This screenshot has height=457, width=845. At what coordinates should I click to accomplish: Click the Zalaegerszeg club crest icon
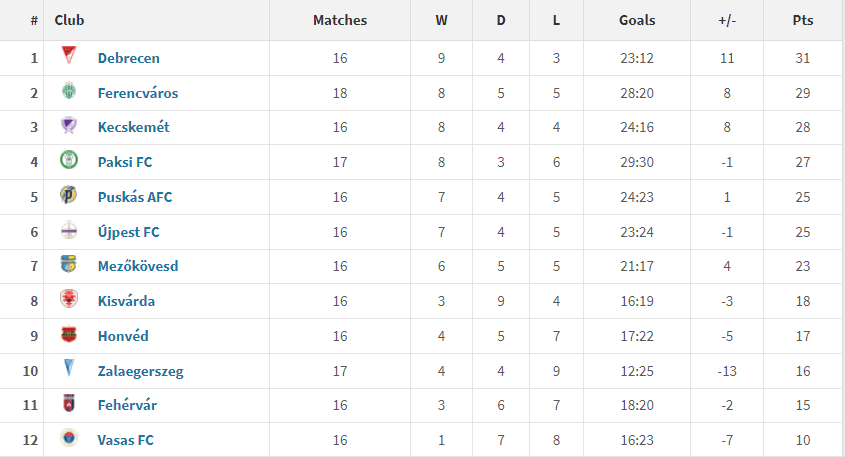coord(69,369)
